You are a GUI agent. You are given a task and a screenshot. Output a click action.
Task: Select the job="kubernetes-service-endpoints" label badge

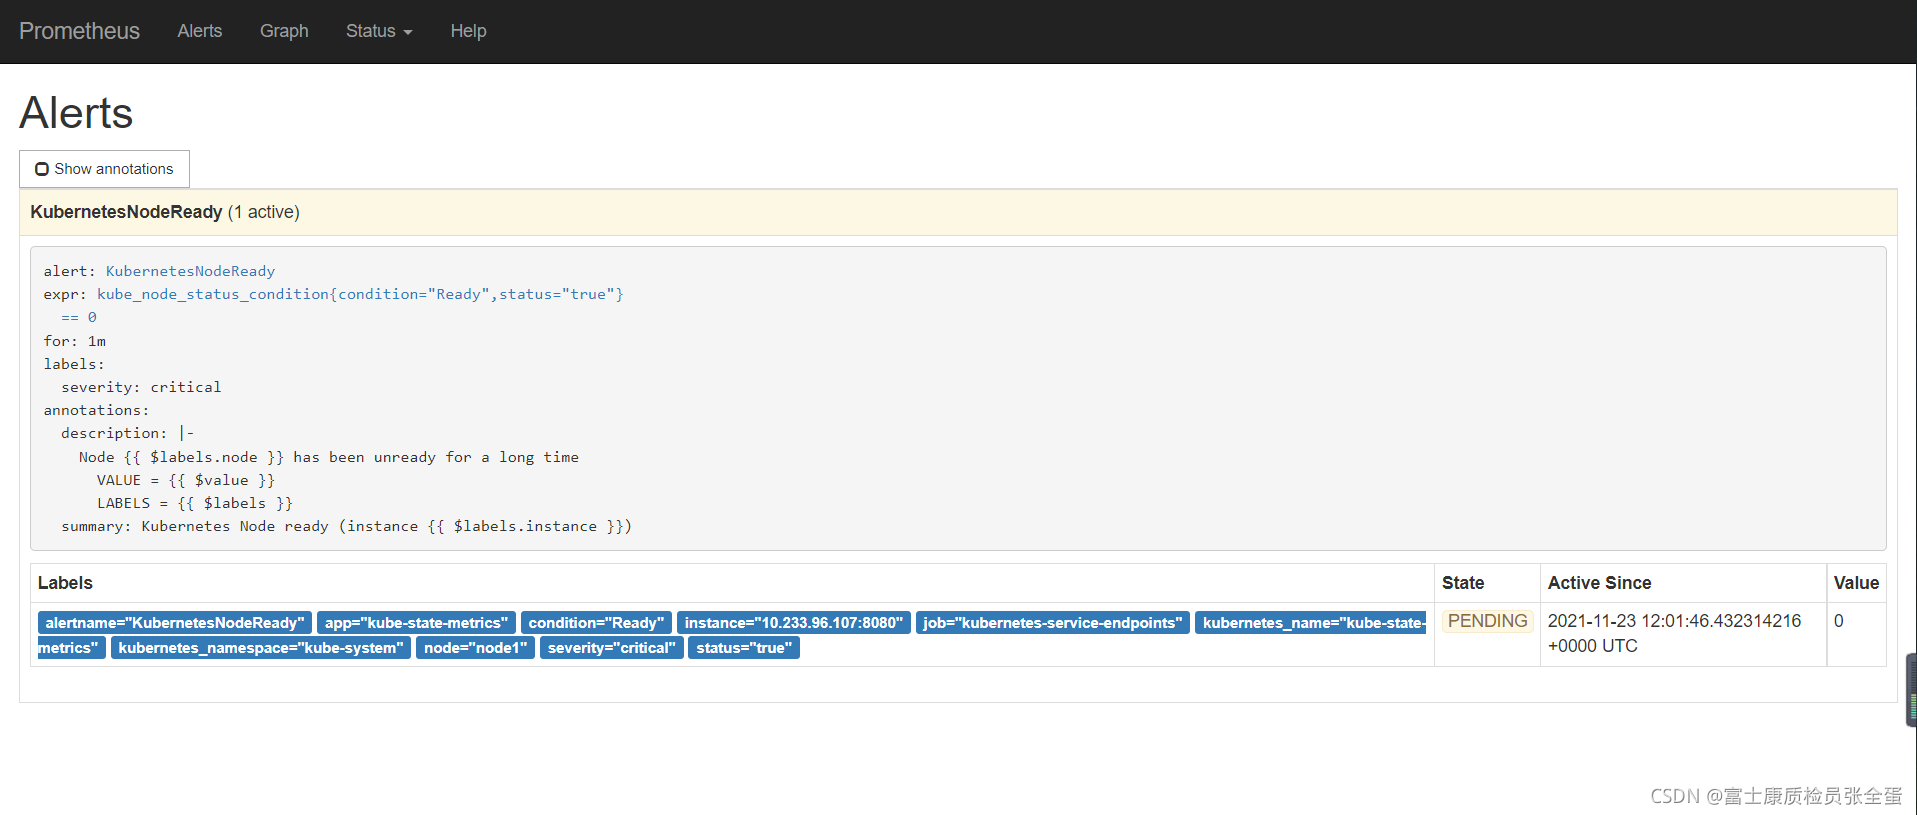click(1053, 623)
